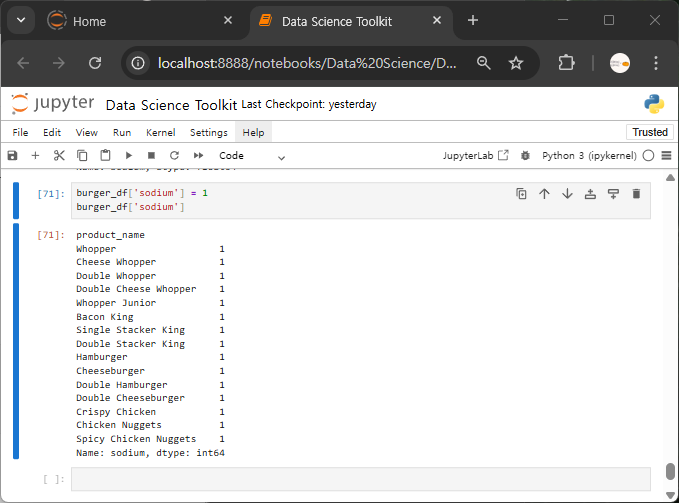679x503 pixels.
Task: Collapse the cell 71 input using the blue bar
Action: coord(16,200)
